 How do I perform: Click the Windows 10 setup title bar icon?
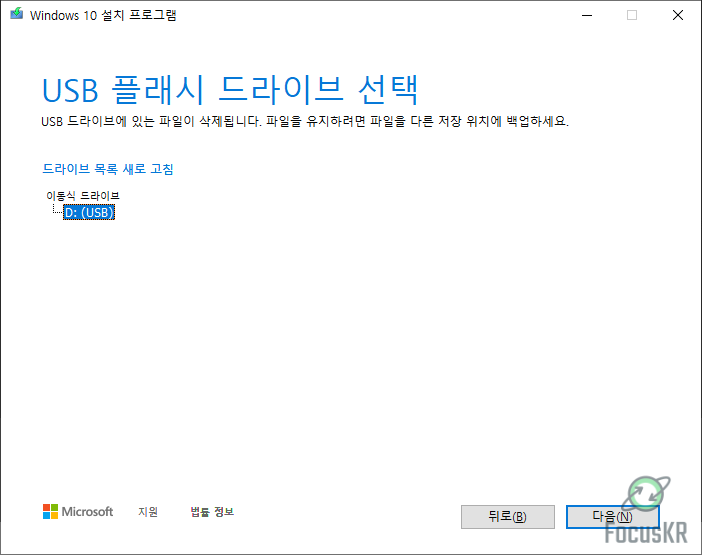17,14
